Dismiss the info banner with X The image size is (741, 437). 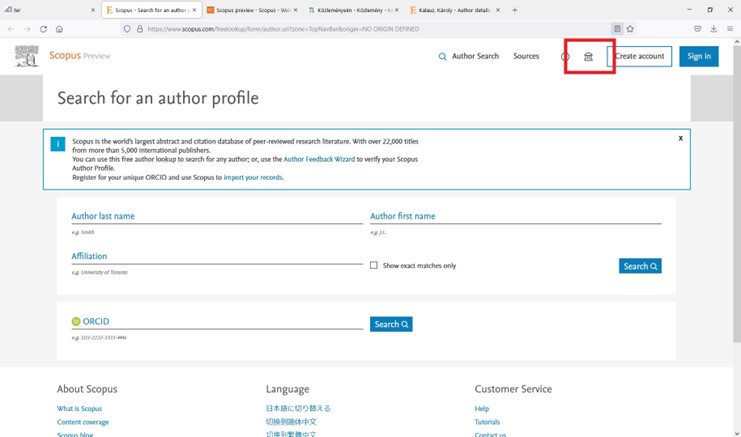tap(681, 138)
